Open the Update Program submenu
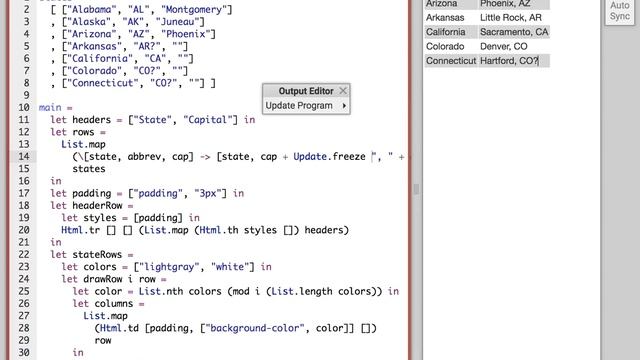The image size is (640, 360). point(306,106)
